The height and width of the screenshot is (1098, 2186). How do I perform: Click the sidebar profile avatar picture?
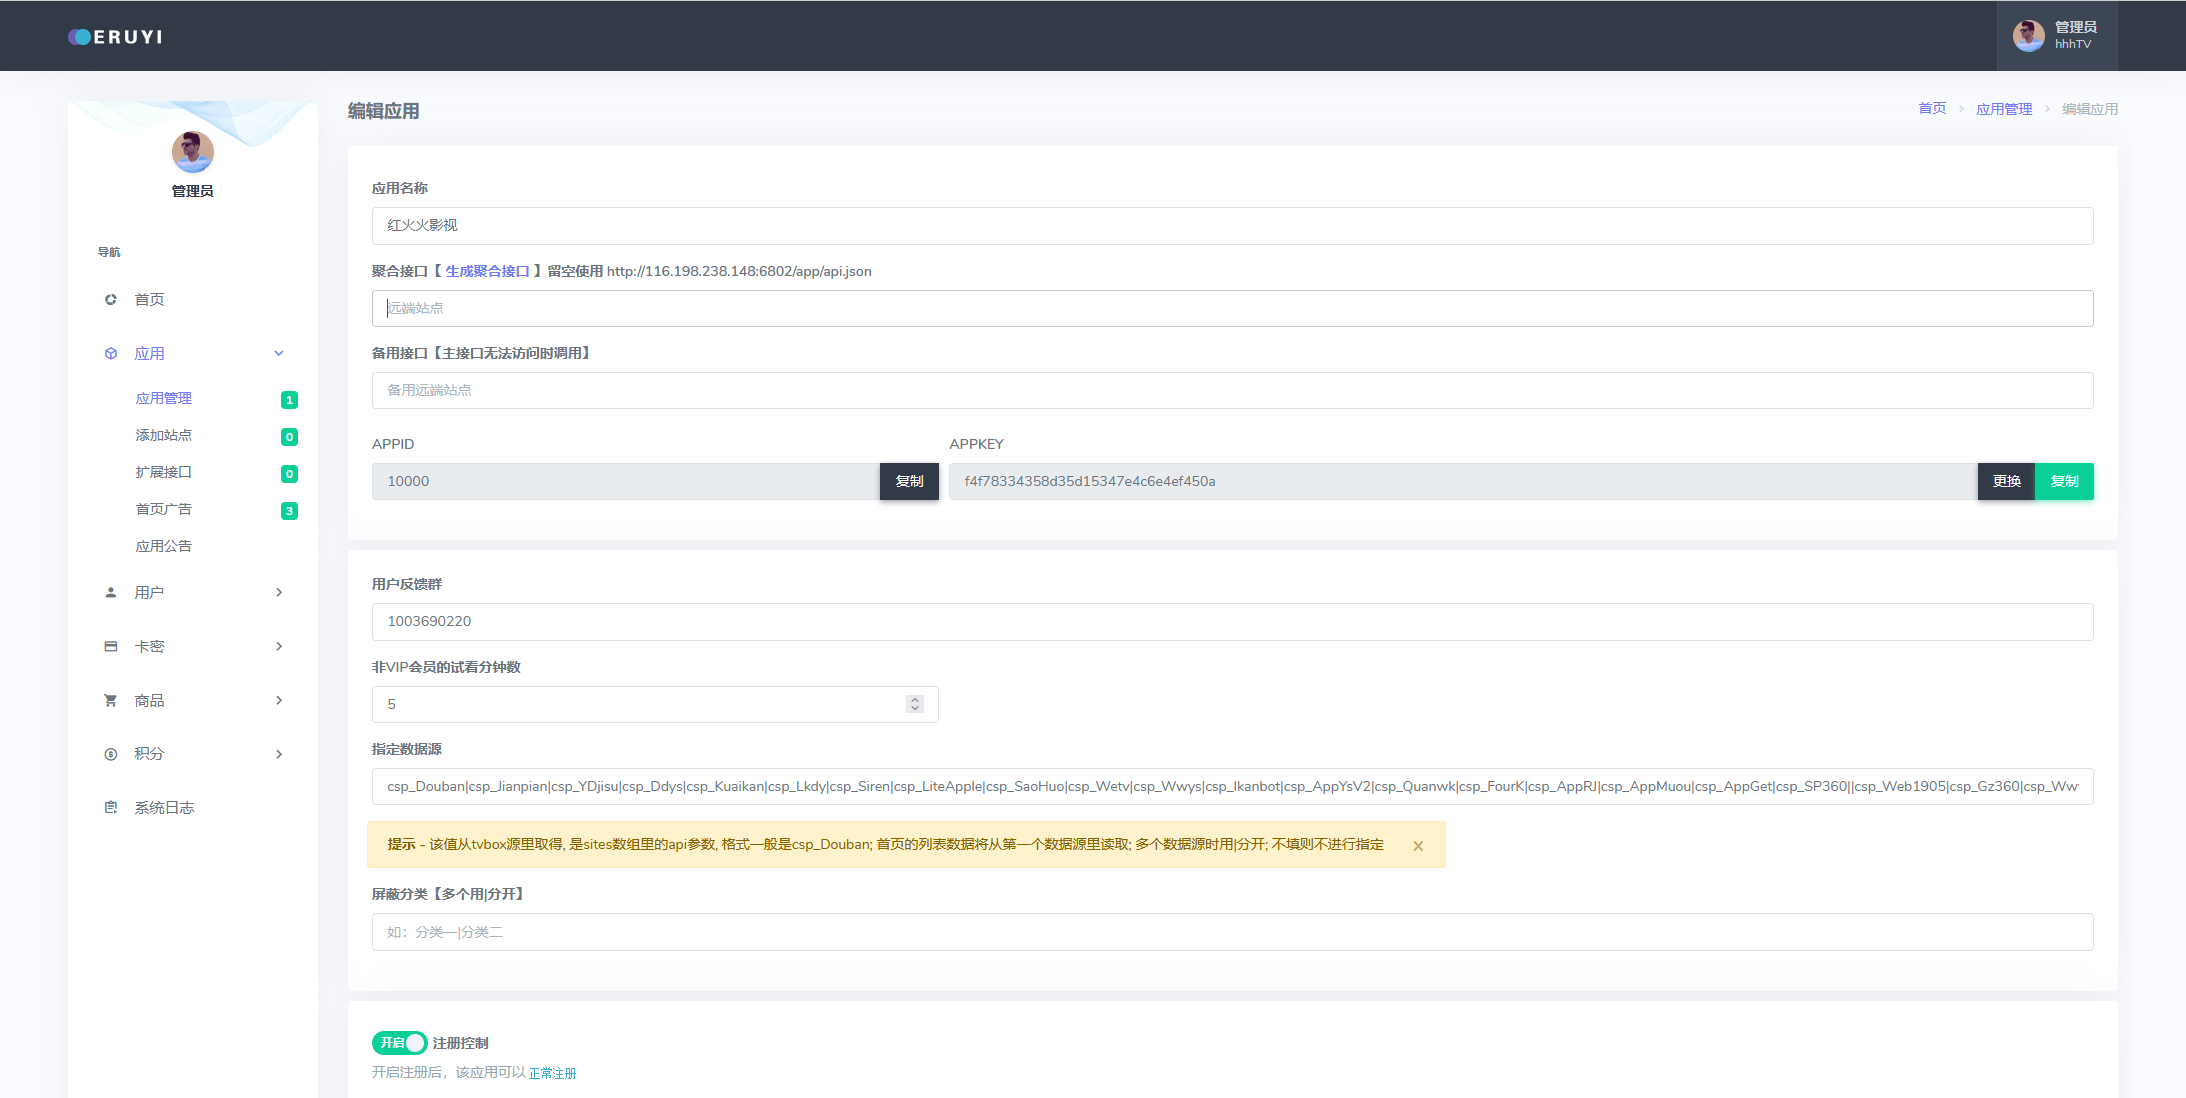[192, 152]
